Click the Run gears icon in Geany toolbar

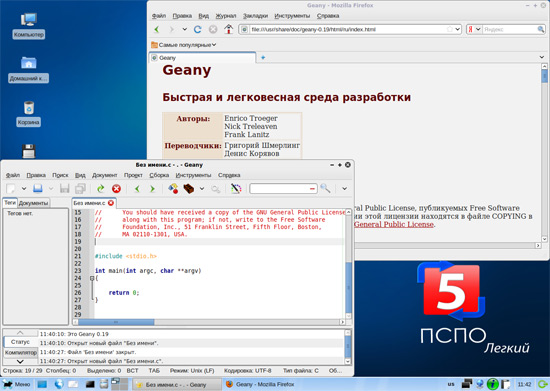pos(216,189)
